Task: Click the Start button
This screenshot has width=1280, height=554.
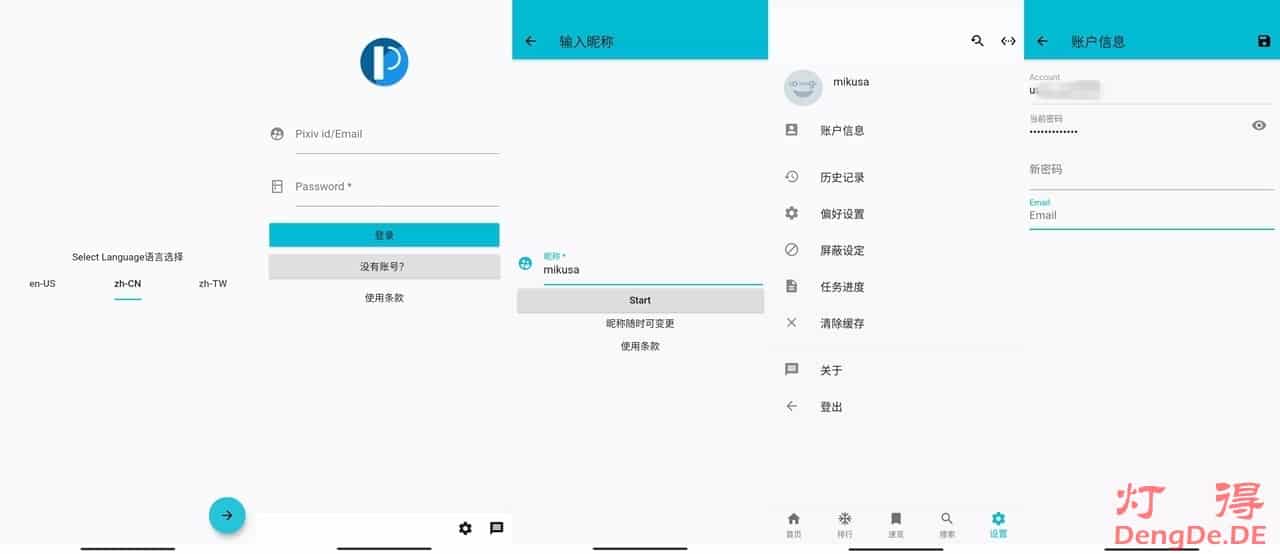Action: (640, 300)
